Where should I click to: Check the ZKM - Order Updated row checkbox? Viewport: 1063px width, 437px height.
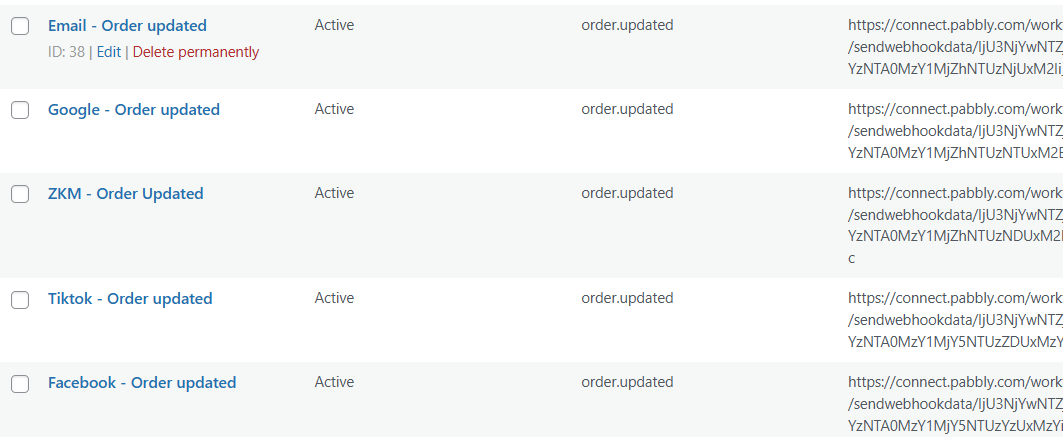(20, 195)
